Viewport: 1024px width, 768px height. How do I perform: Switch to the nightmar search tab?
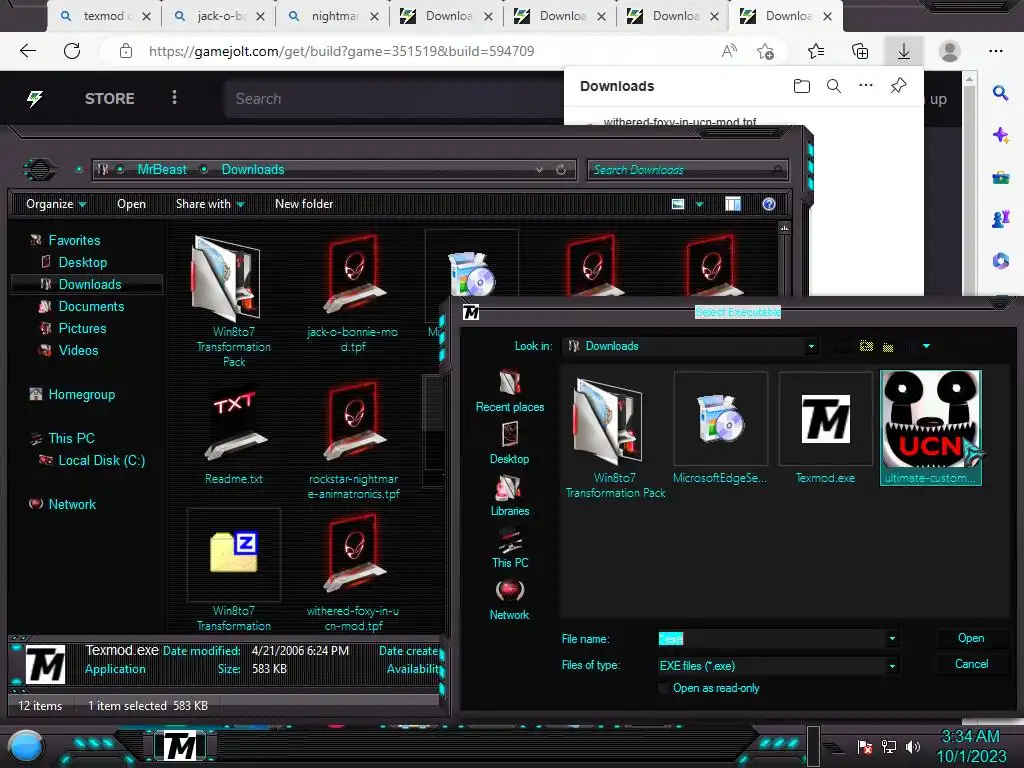pos(333,16)
